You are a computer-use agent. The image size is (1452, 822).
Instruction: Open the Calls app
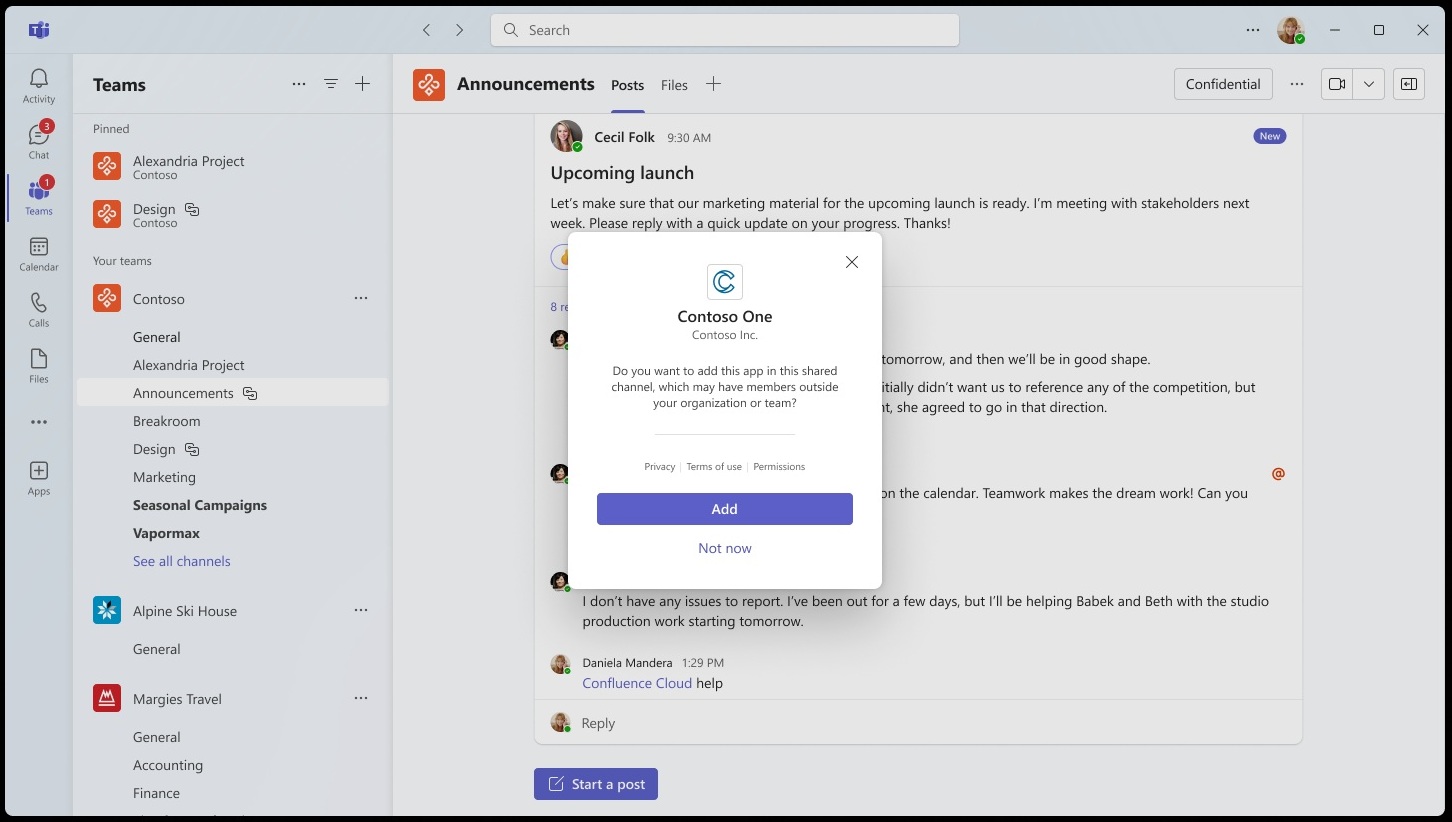(x=39, y=310)
